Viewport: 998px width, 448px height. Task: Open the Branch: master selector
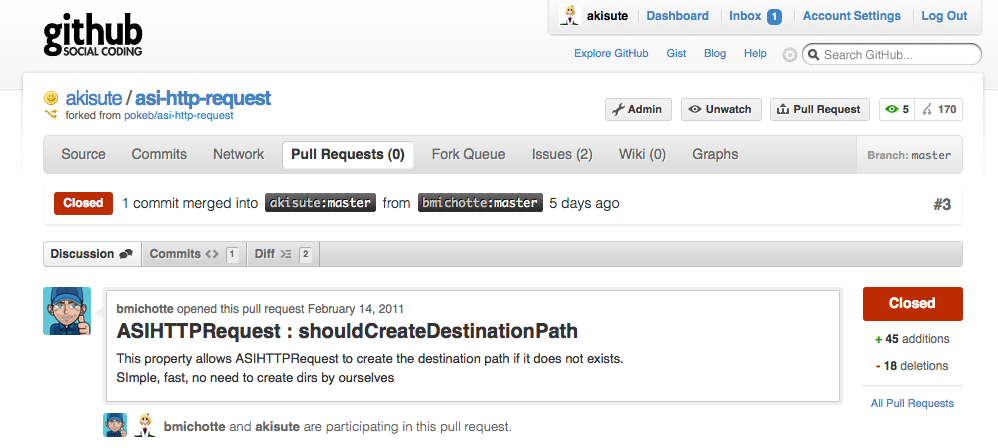(910, 155)
